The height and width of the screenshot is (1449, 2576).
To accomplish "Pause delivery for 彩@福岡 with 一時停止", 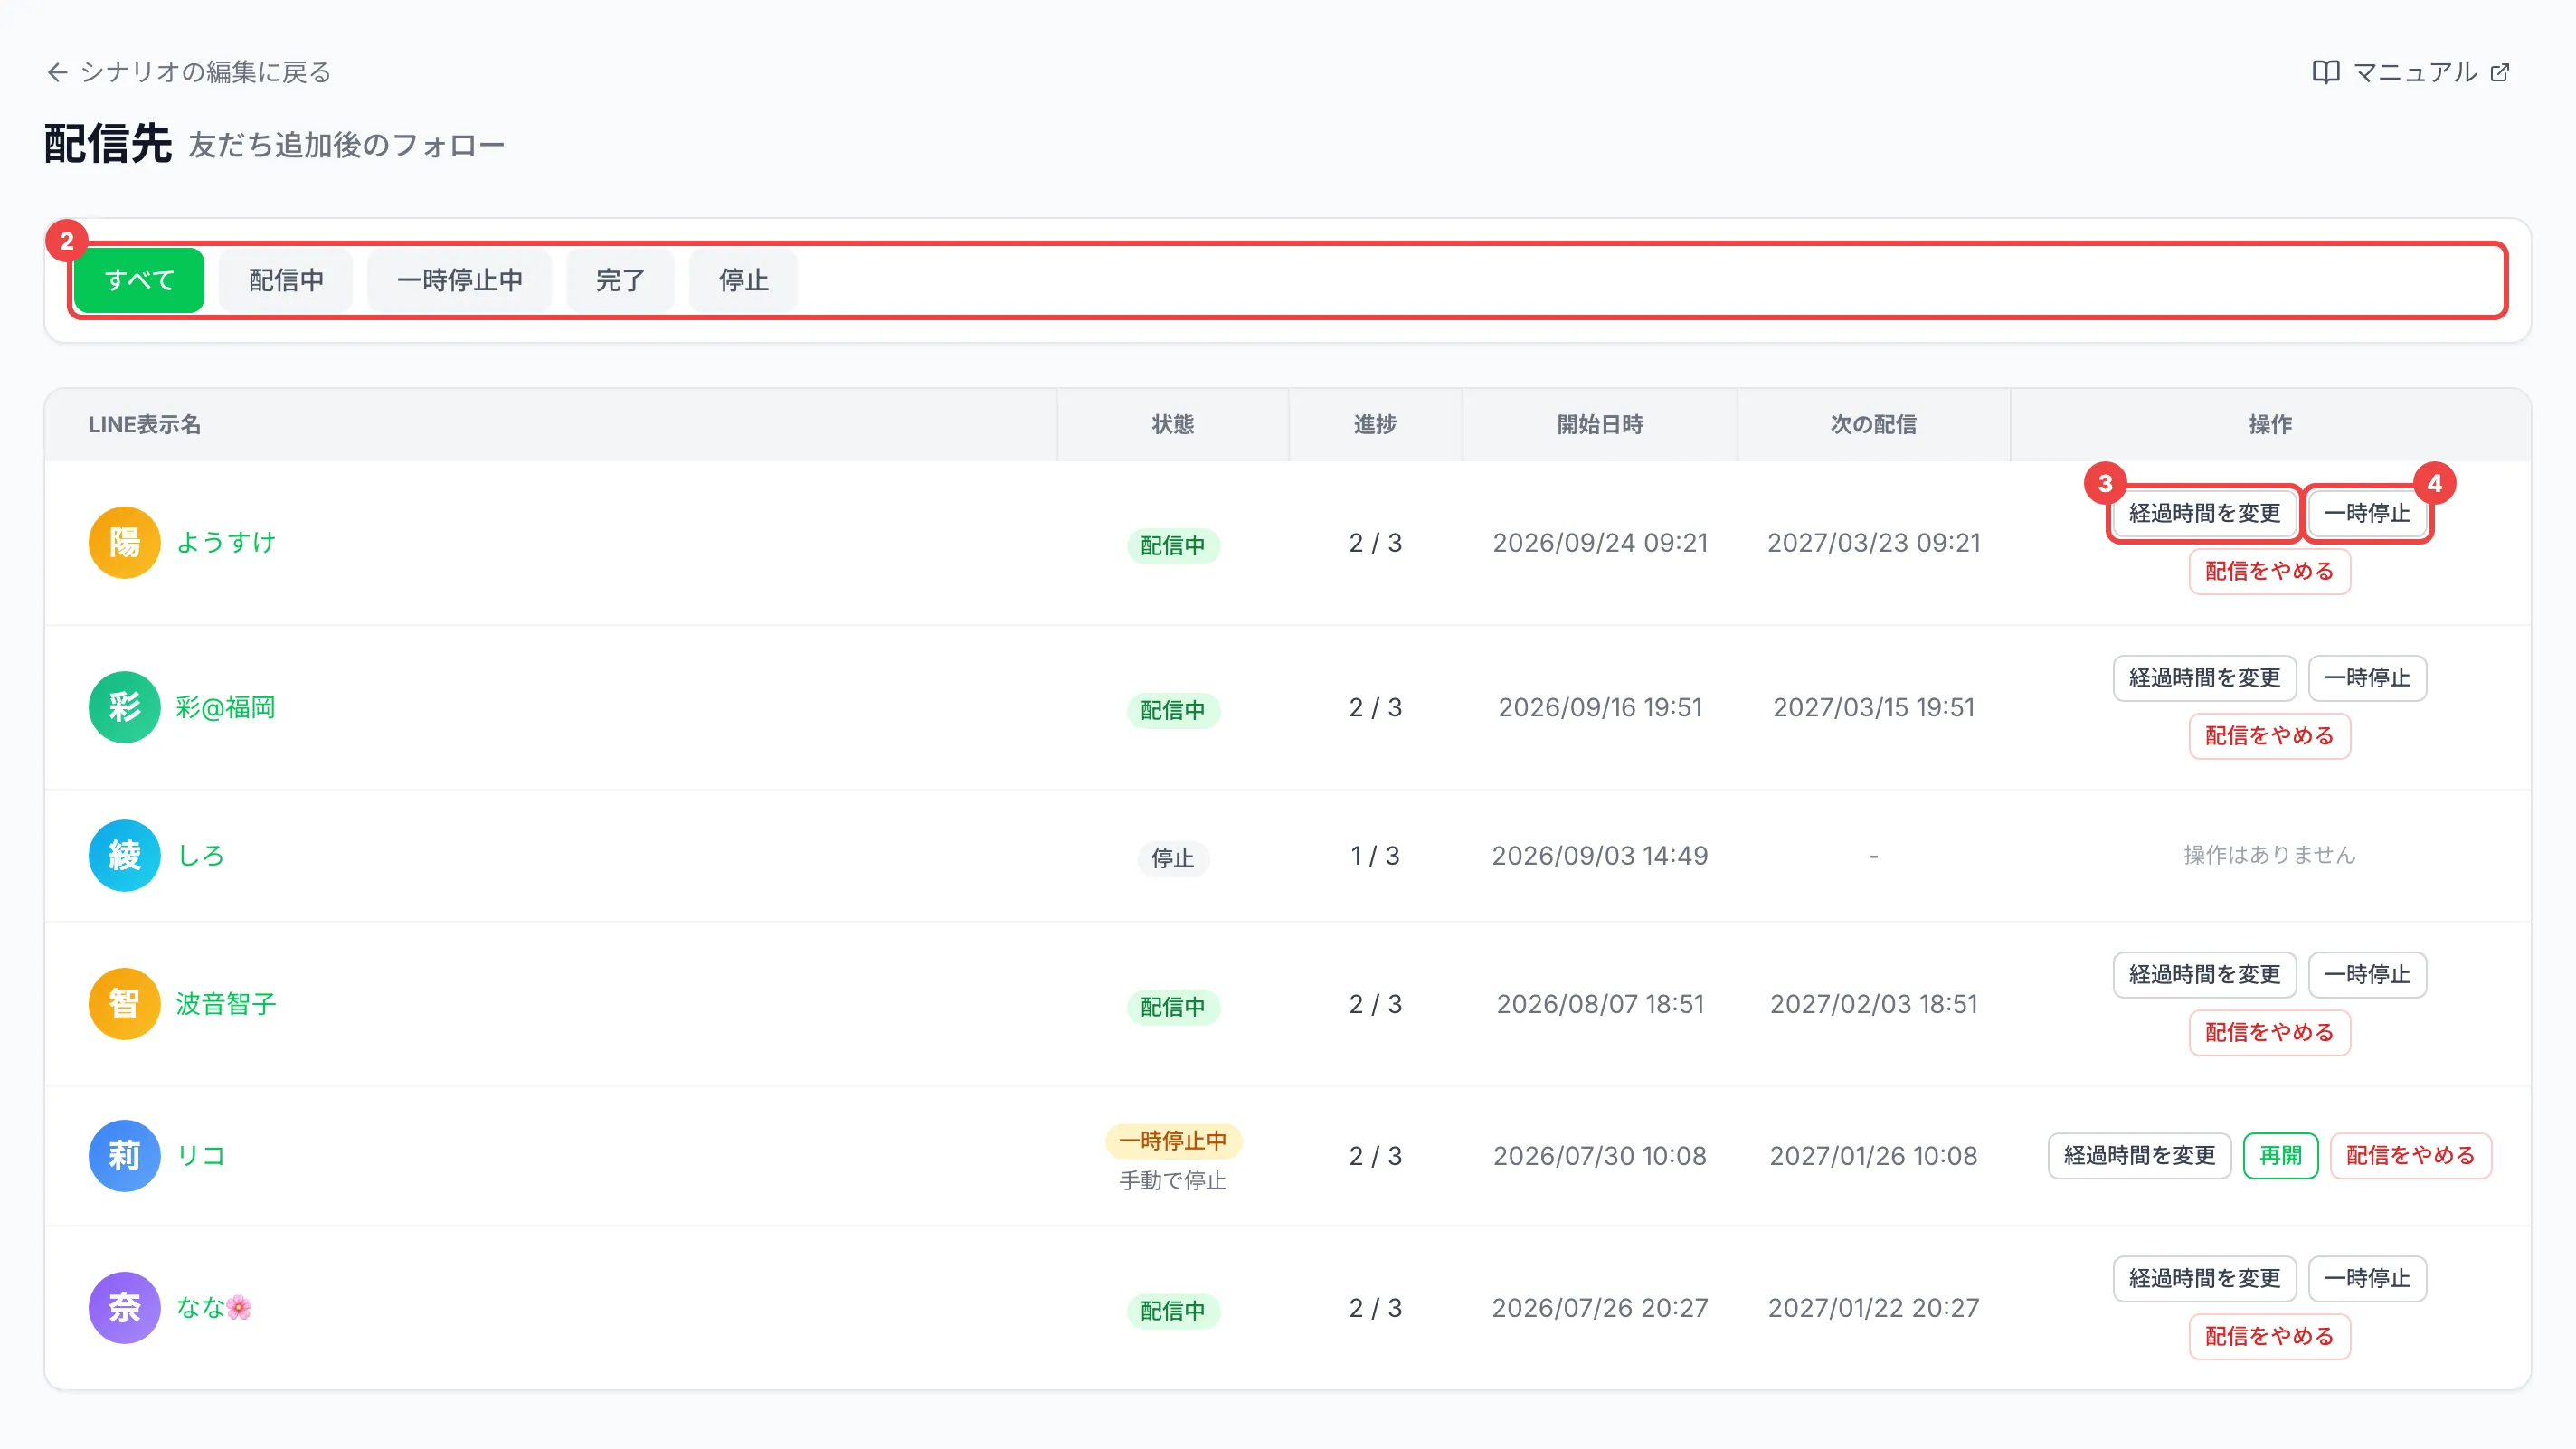I will pyautogui.click(x=2367, y=678).
